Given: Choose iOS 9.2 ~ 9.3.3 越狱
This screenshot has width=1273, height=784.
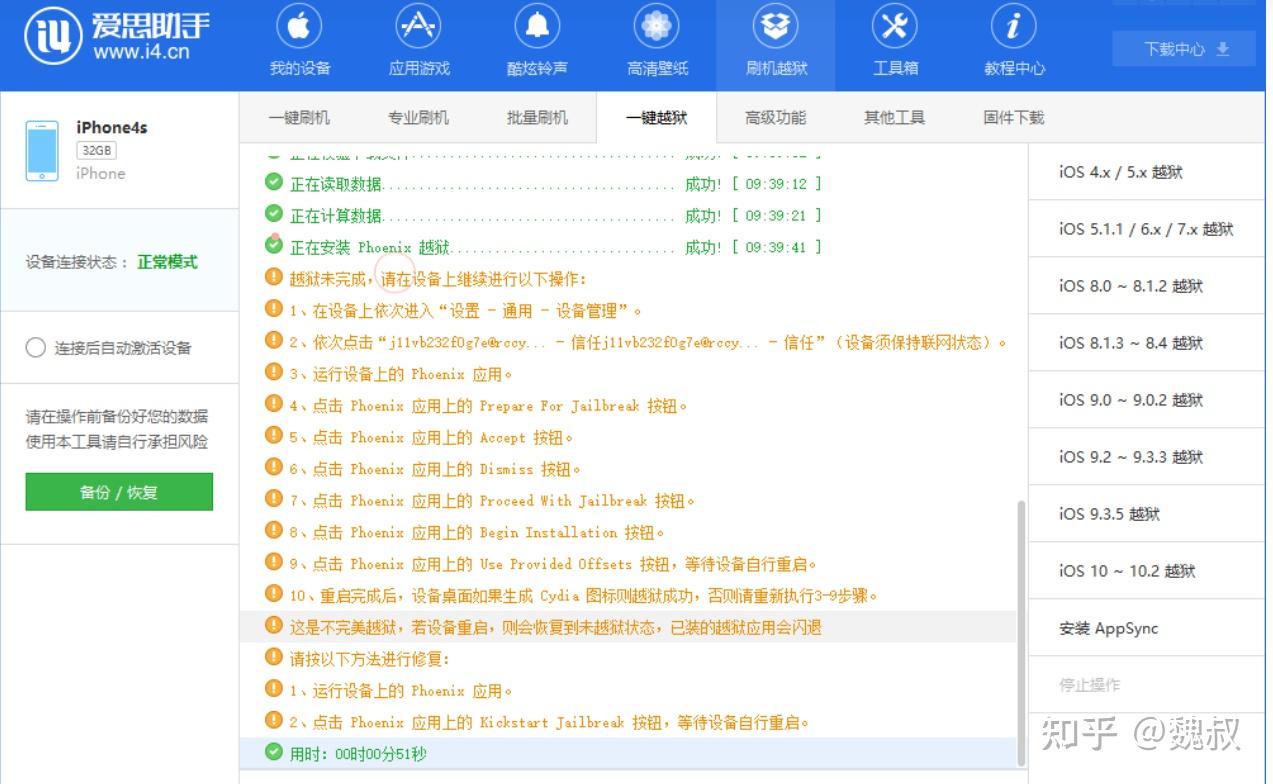Looking at the screenshot, I should (1146, 457).
